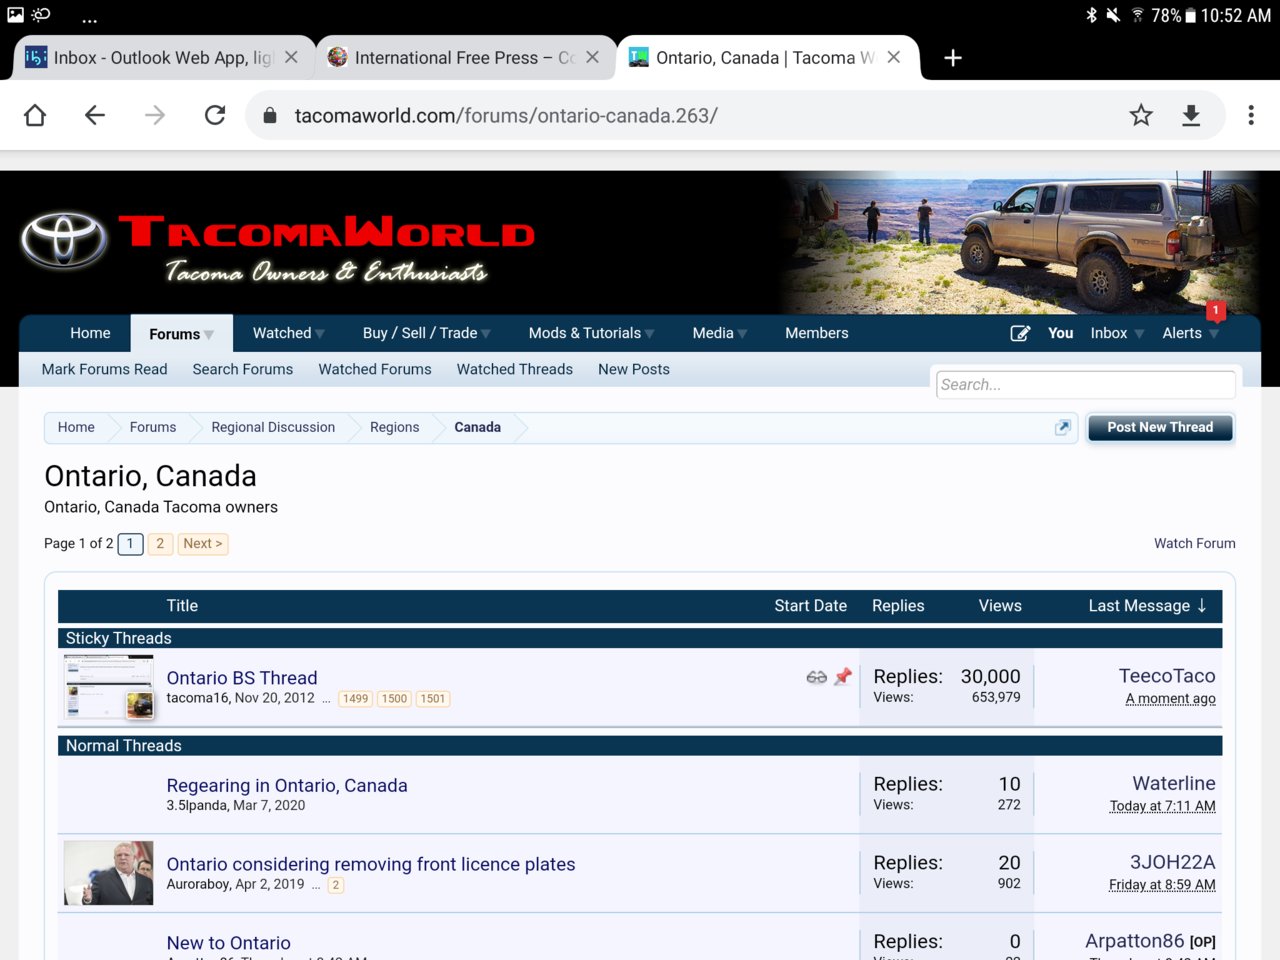Click the Toyota logo in header

(x=64, y=240)
